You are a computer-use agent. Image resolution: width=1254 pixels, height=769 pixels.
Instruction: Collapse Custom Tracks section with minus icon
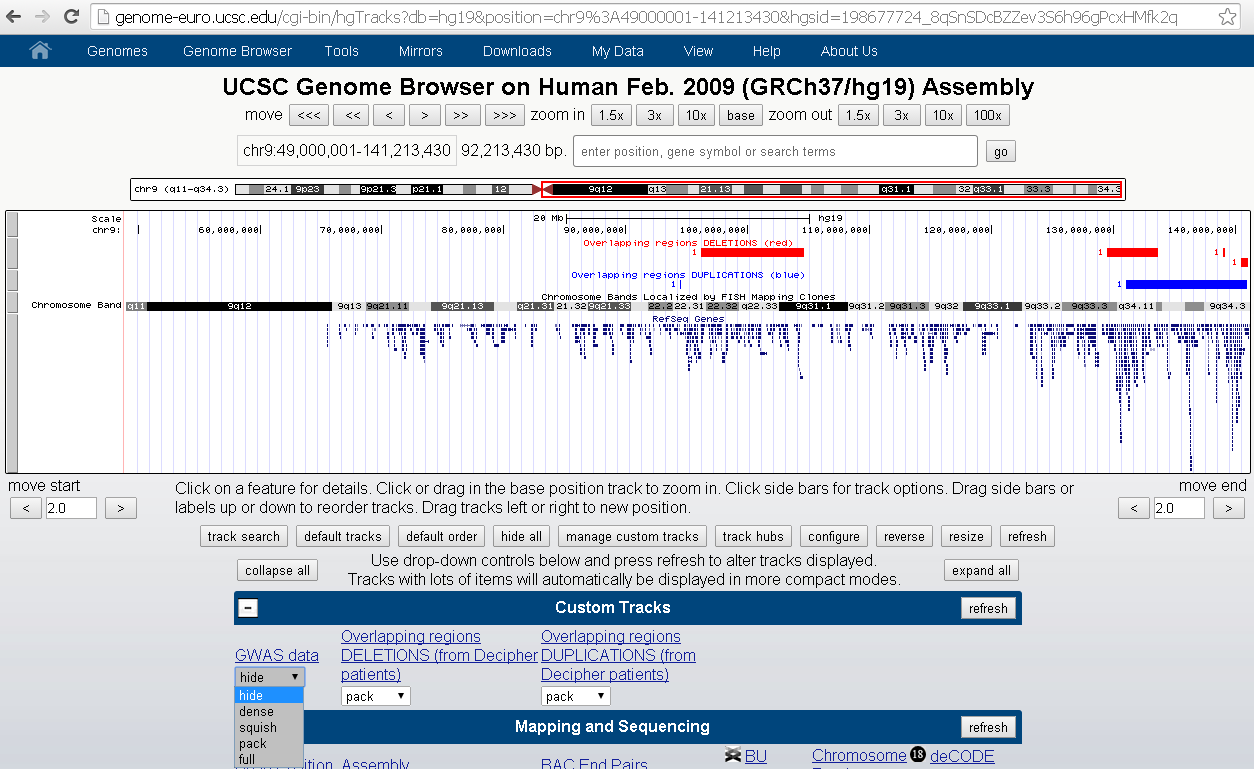[x=249, y=608]
